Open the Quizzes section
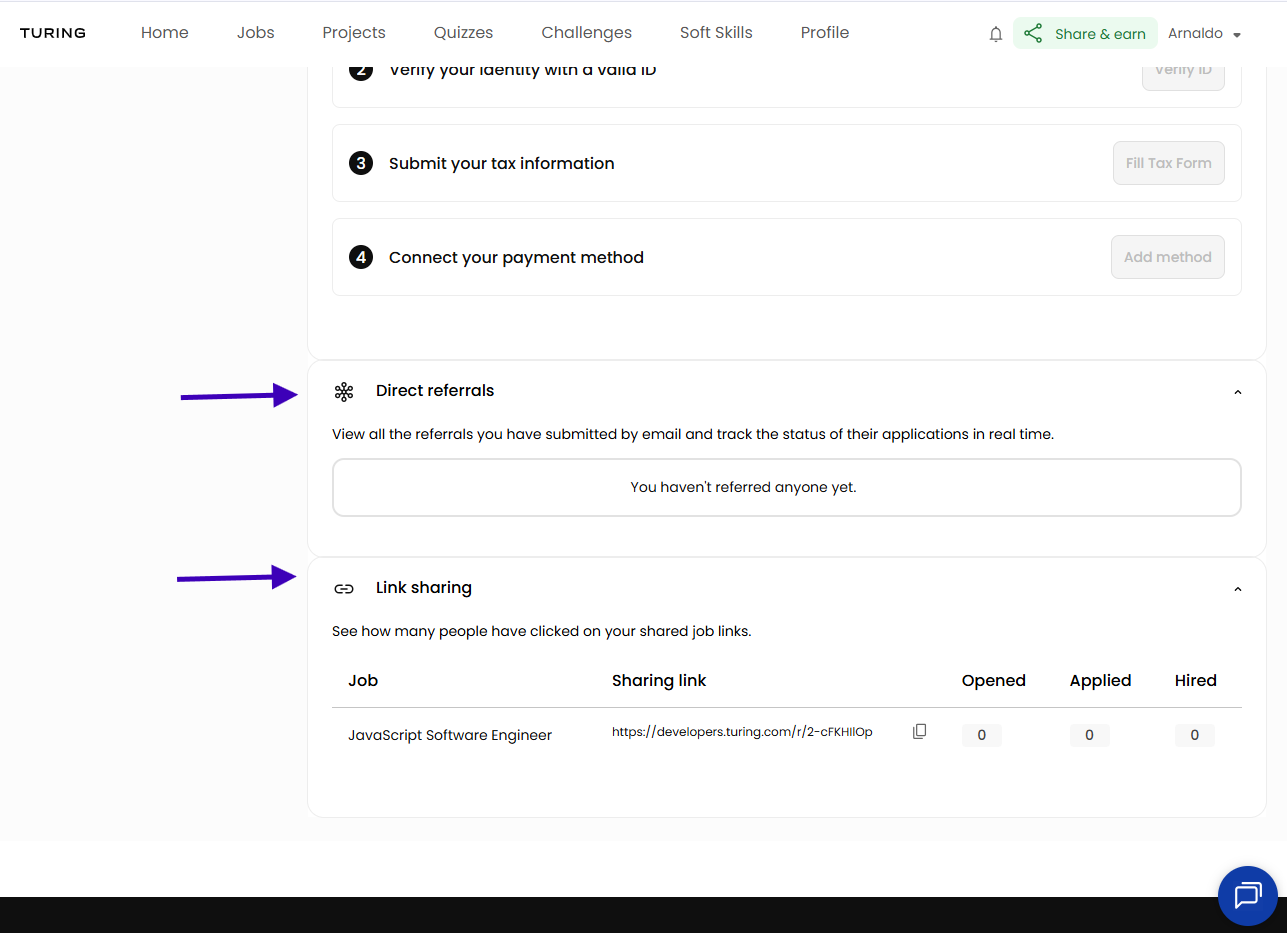 [463, 32]
